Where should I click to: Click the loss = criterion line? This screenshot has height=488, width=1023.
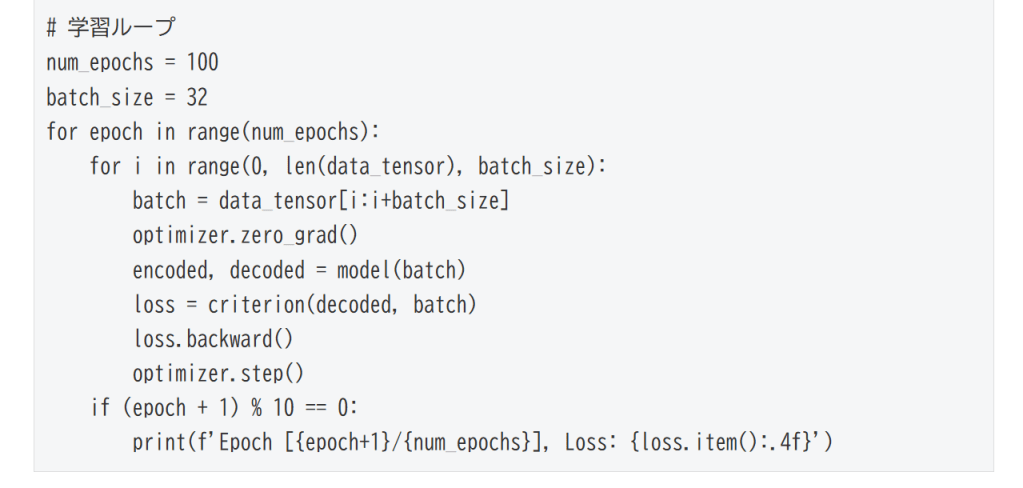[304, 305]
